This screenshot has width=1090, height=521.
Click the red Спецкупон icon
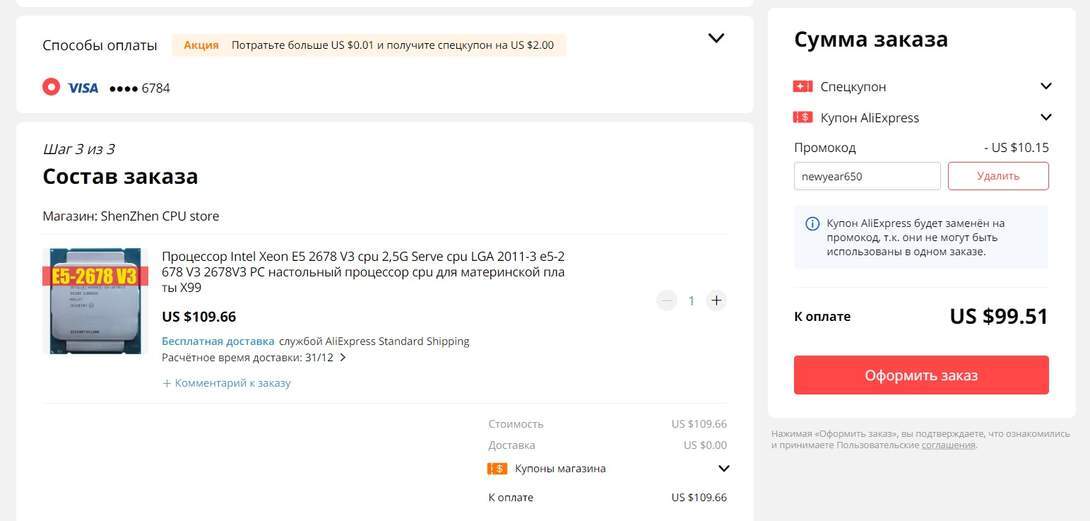click(802, 87)
